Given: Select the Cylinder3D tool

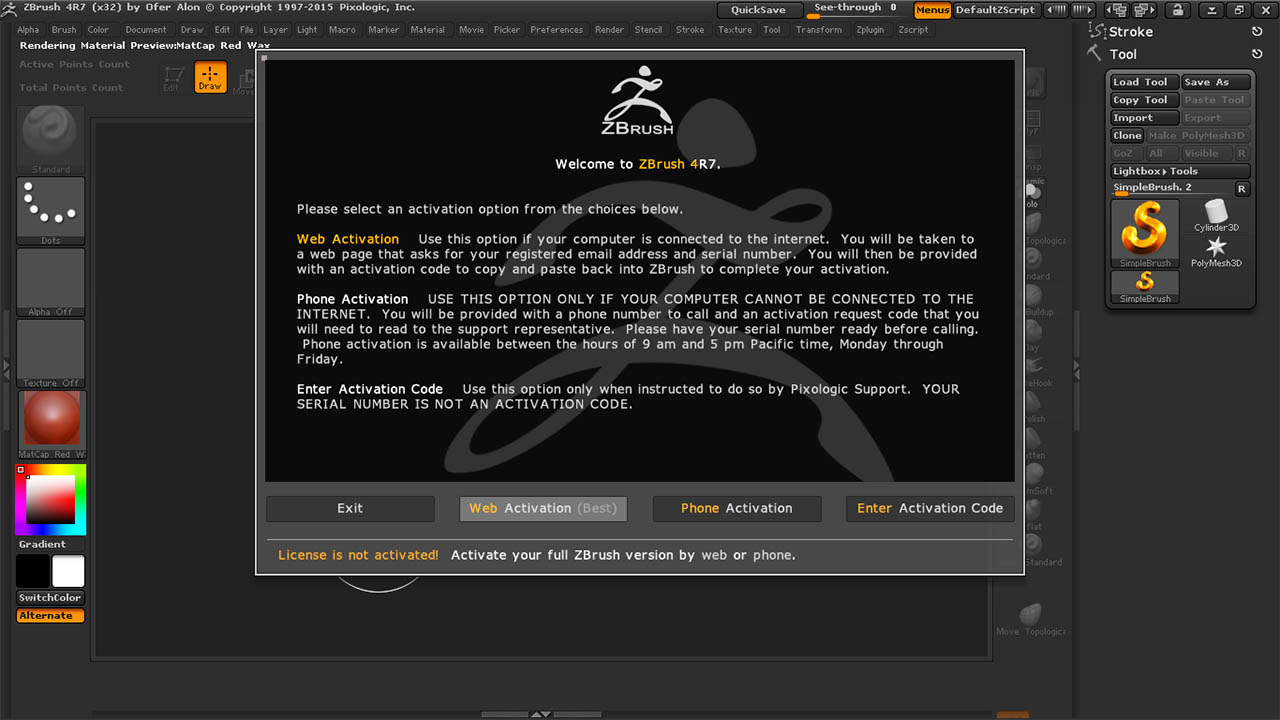Looking at the screenshot, I should pos(1216,215).
